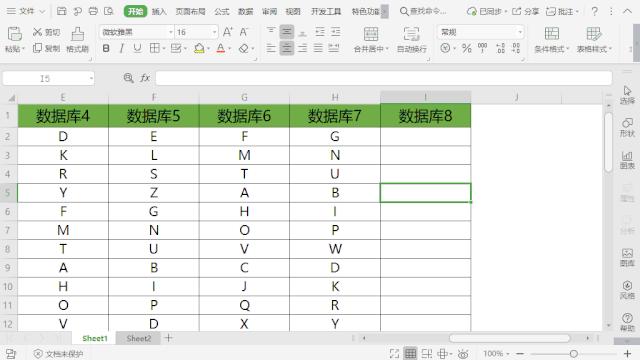Click the Paste button
The height and width of the screenshot is (360, 640).
15,40
